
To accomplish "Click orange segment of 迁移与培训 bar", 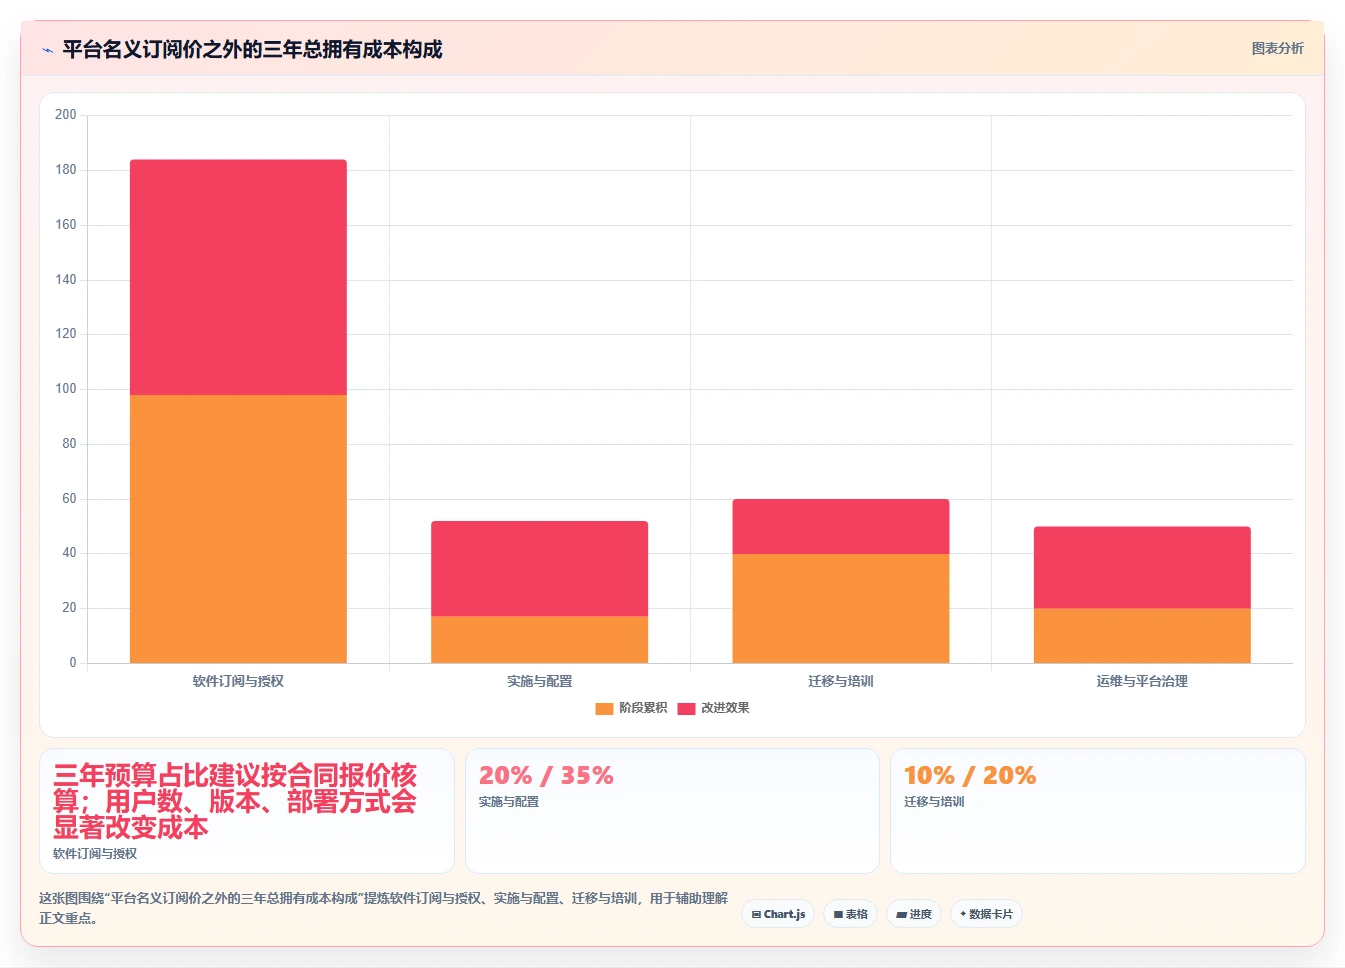I will pos(840,608).
